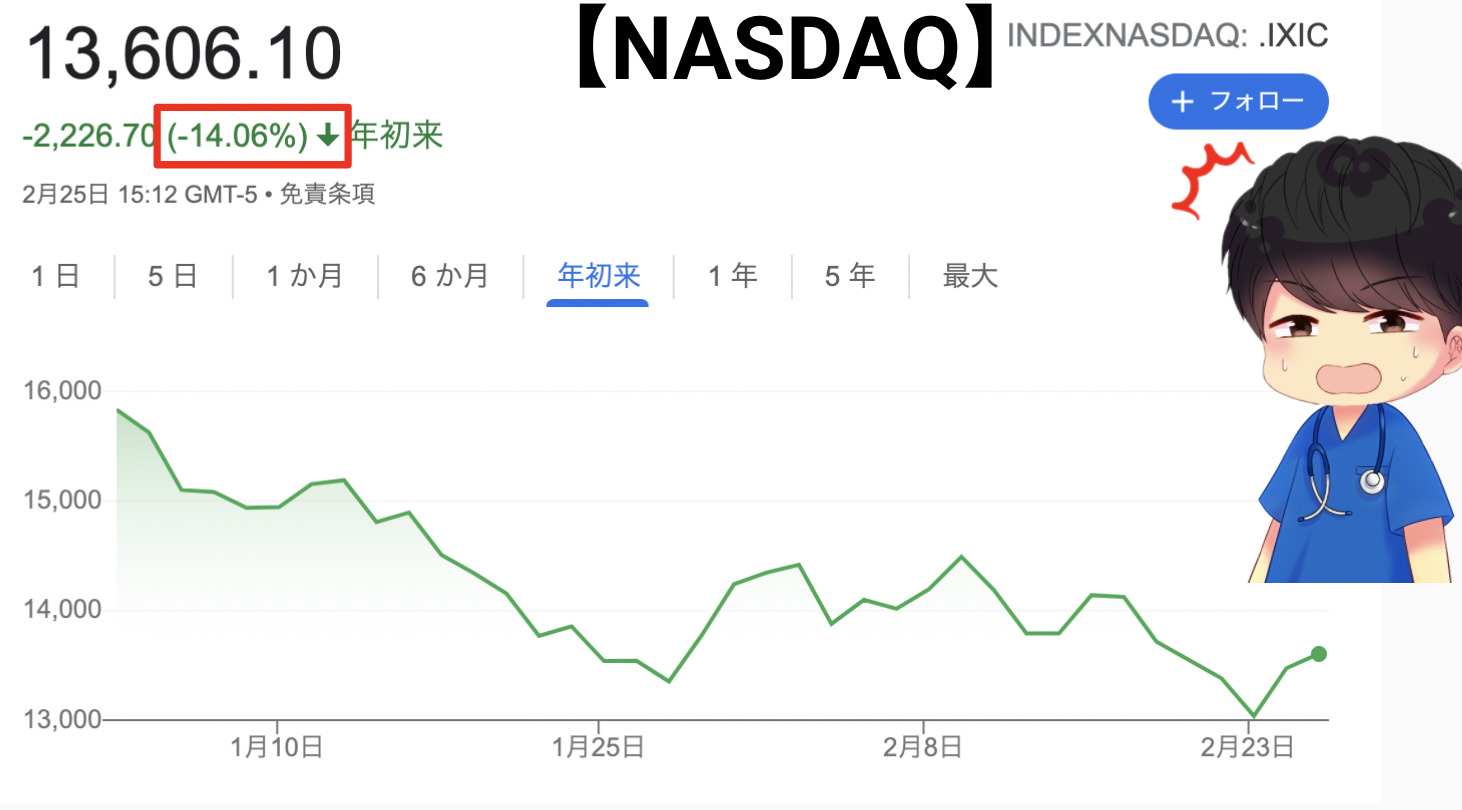Screen dimensions: 1462x810
Task: Click the フォロー button
Action: 1239,102
